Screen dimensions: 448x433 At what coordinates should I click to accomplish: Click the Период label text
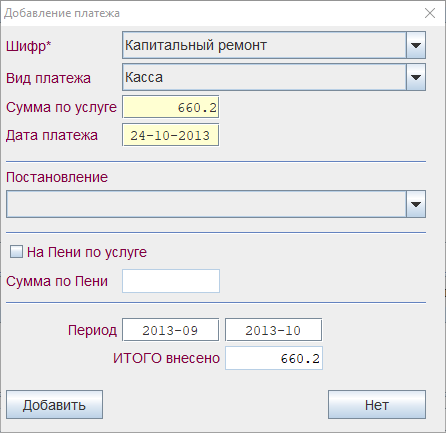click(x=92, y=330)
